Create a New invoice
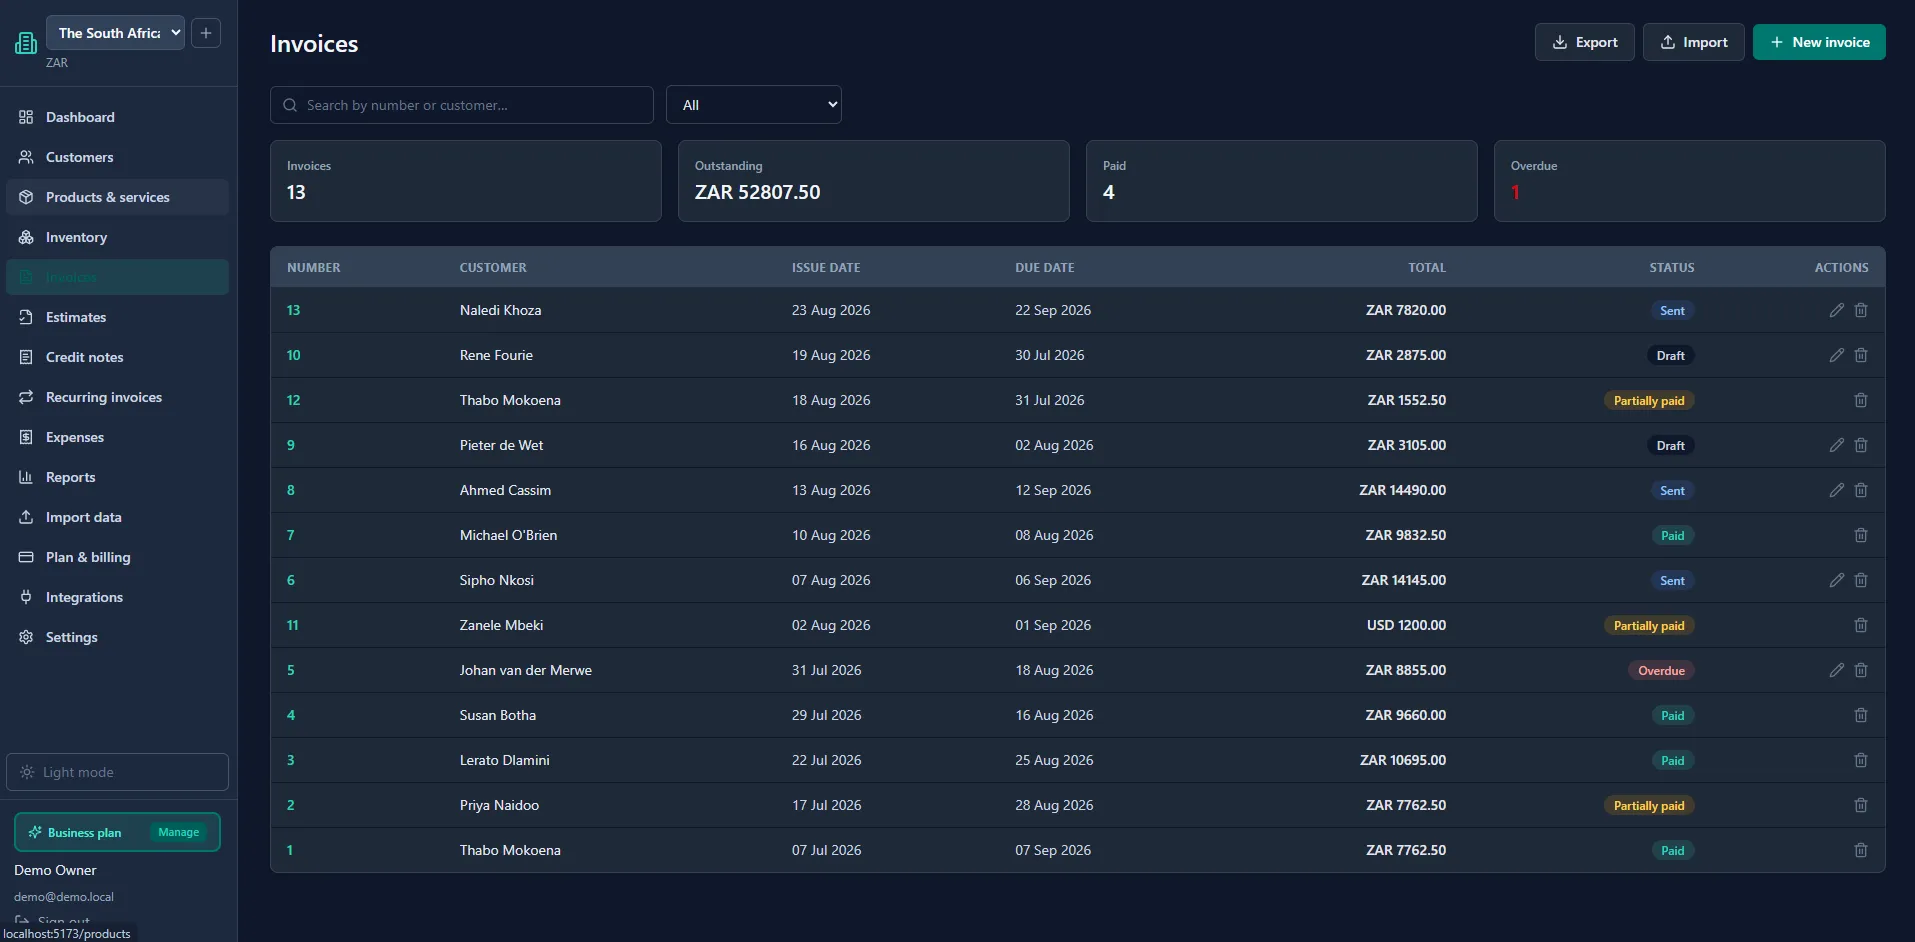 click(1819, 42)
